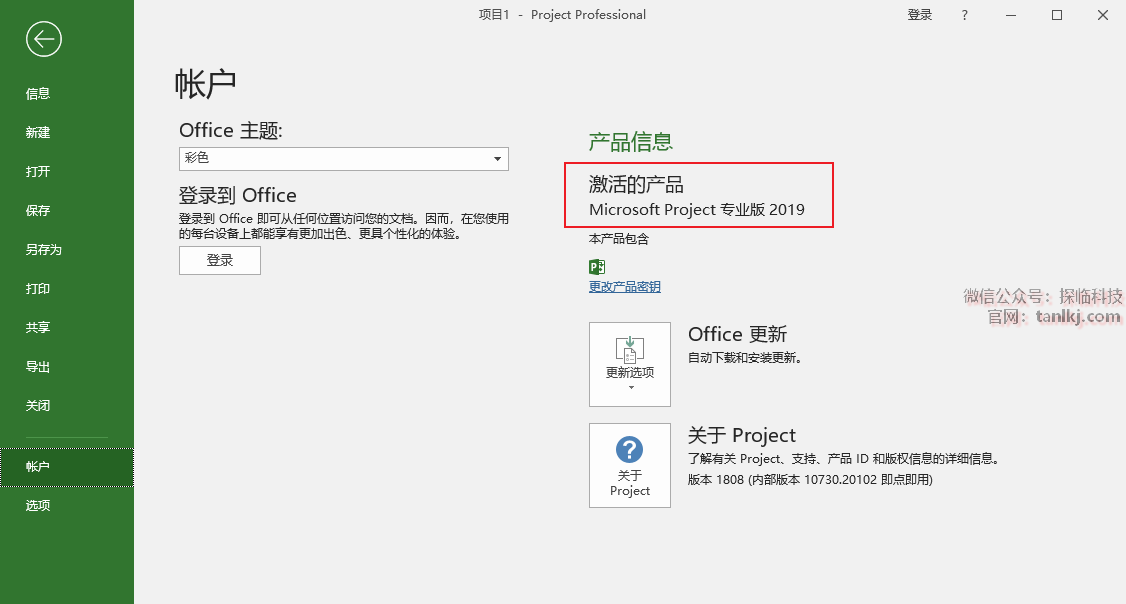1126x604 pixels.
Task: Open the 共享 sidebar item
Action: pos(38,327)
